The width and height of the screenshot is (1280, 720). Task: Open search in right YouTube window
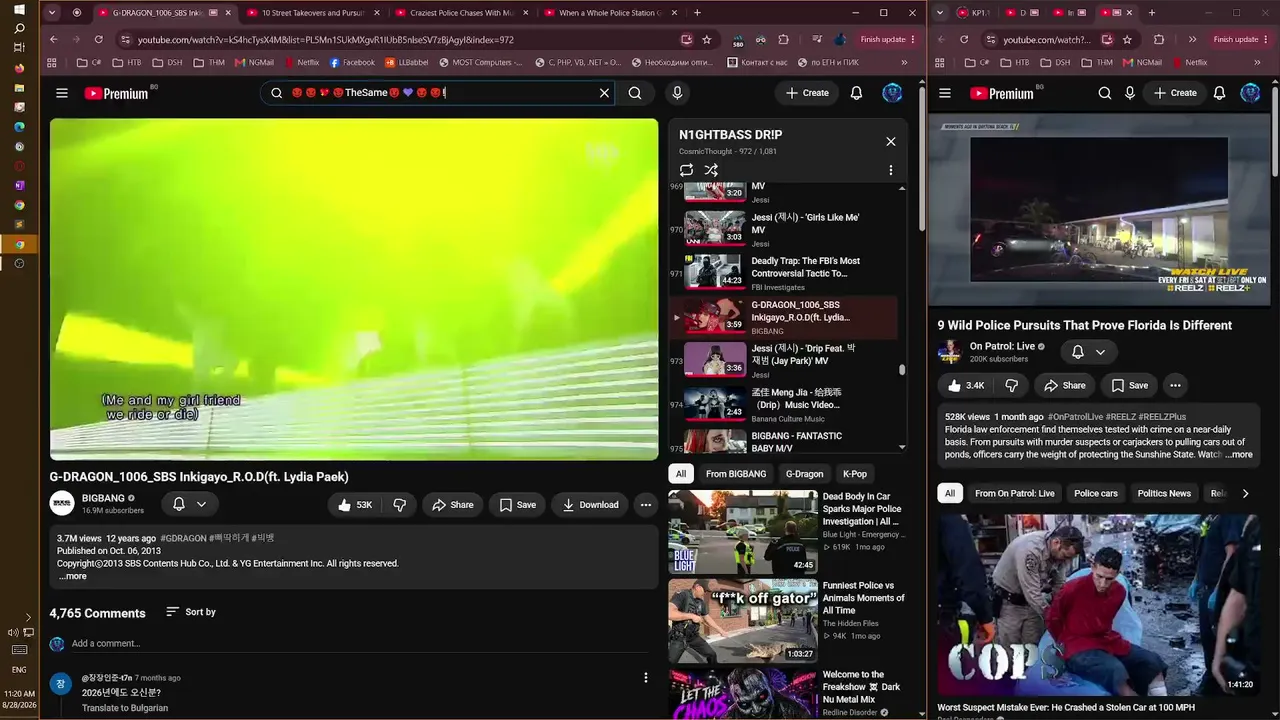1105,93
